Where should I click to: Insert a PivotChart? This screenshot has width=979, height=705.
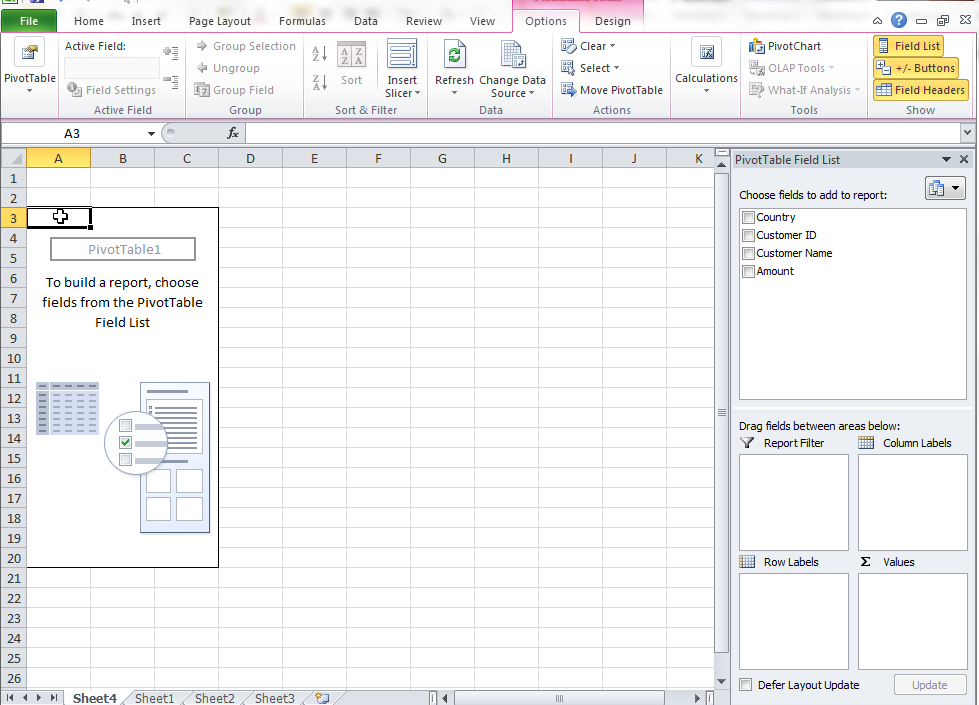[785, 46]
